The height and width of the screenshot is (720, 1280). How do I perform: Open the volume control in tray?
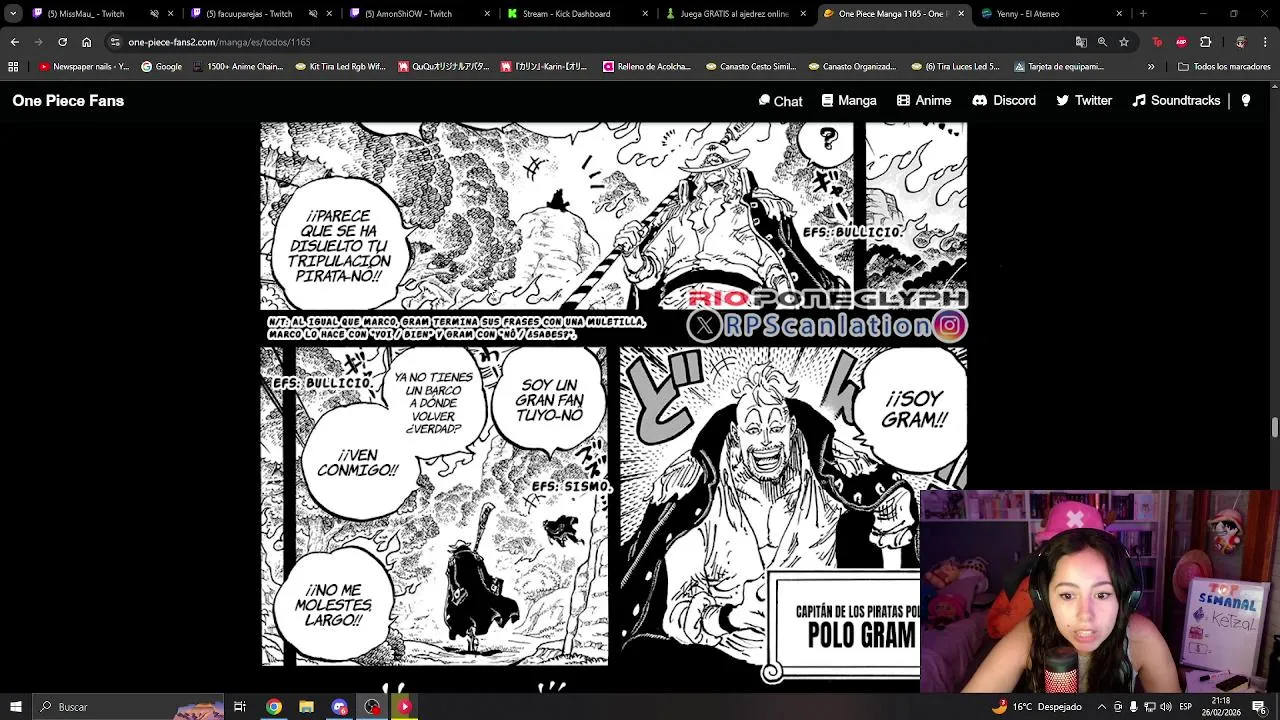tap(1166, 707)
